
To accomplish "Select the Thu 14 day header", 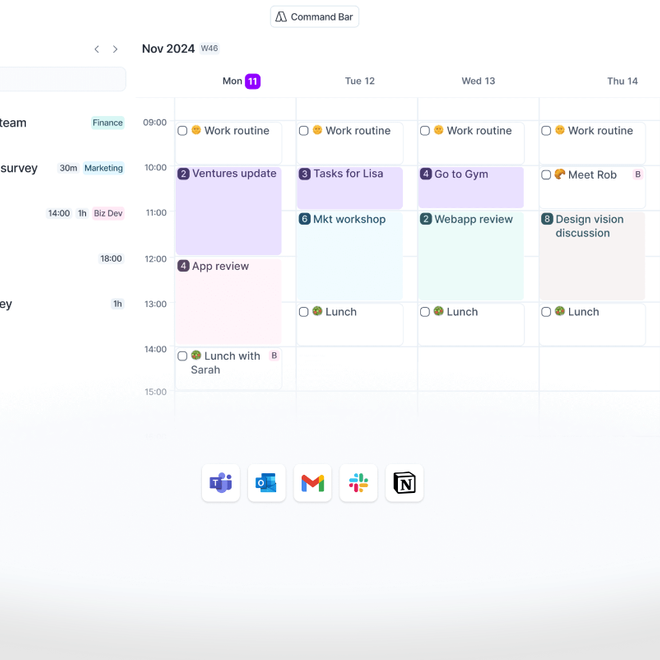I will pyautogui.click(x=622, y=81).
